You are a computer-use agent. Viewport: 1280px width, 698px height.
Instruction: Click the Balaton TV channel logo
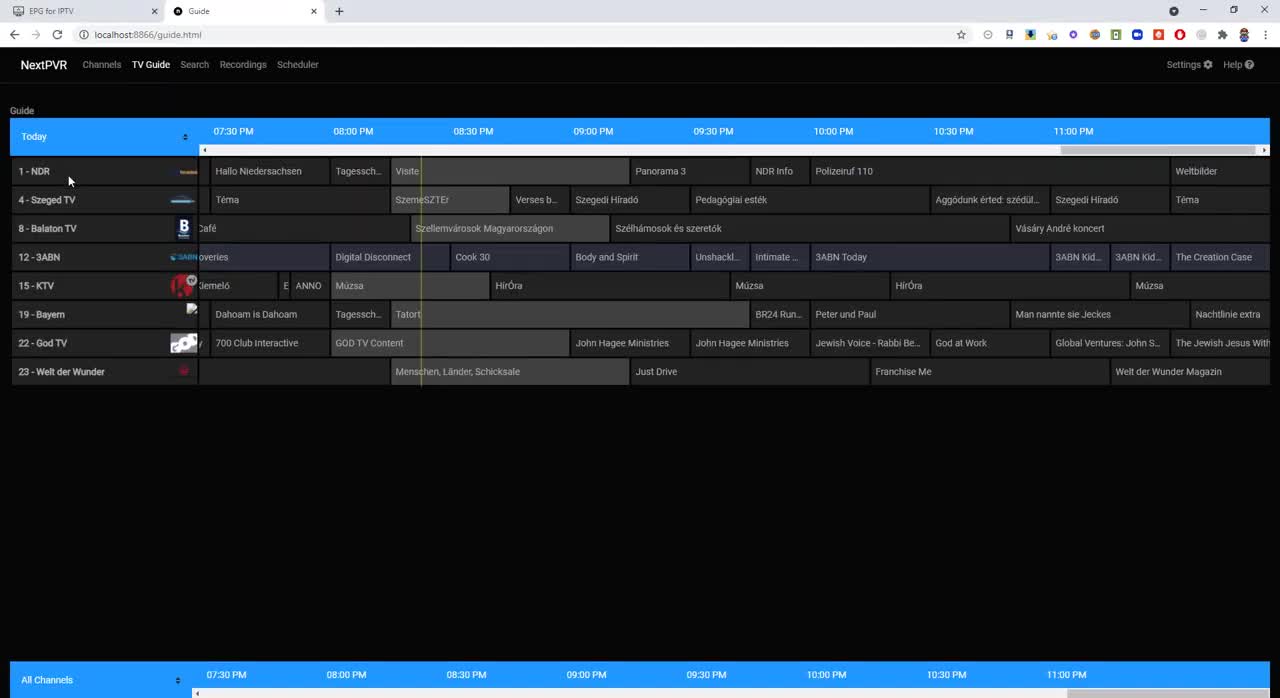click(183, 229)
